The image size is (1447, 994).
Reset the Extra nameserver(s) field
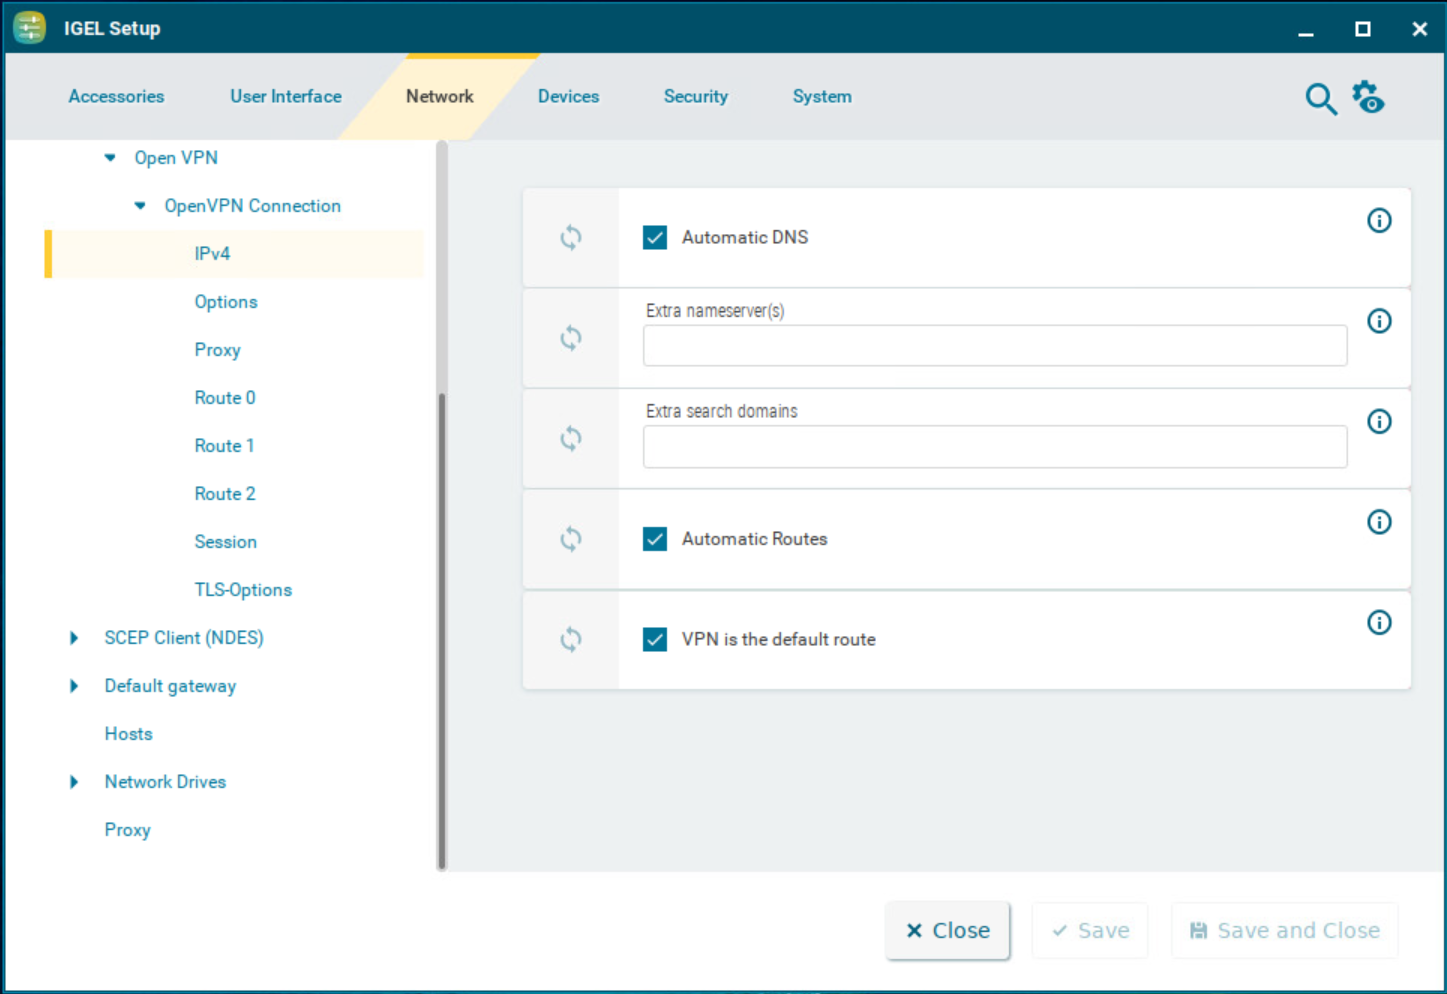click(570, 338)
